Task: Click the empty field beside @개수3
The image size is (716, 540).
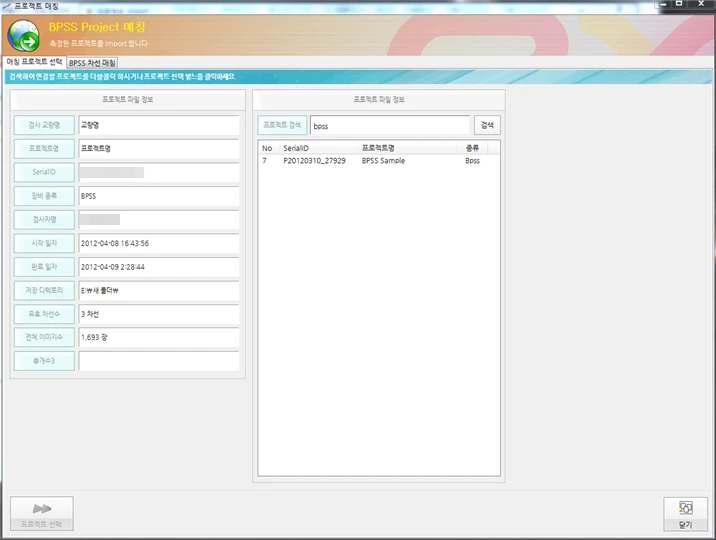Action: click(159, 361)
